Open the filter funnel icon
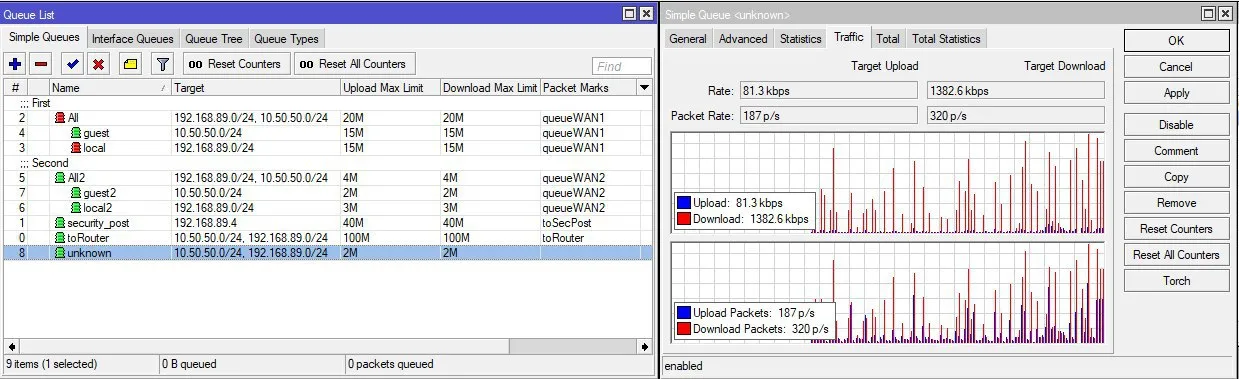1239x379 pixels. 162,64
